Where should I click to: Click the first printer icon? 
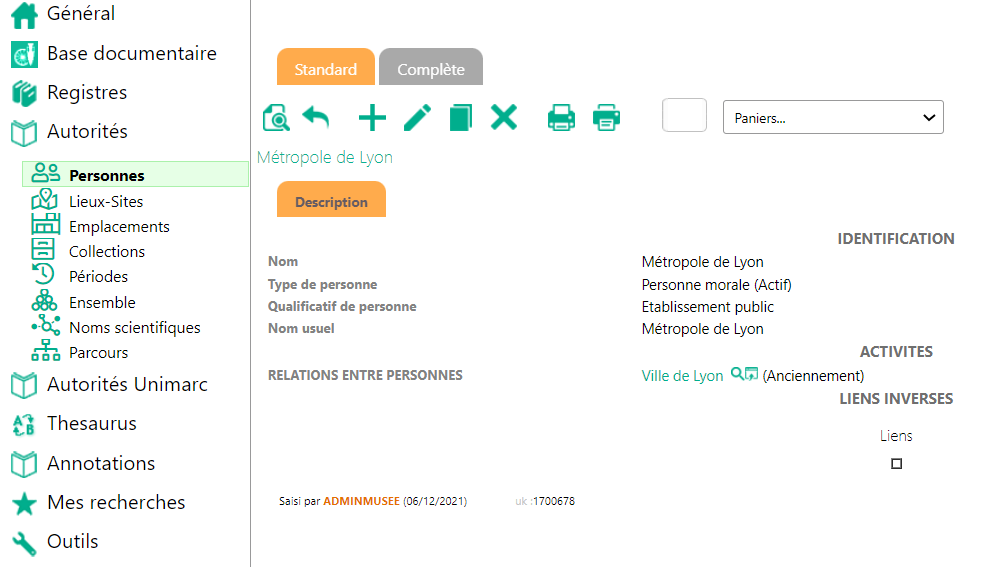tap(561, 118)
